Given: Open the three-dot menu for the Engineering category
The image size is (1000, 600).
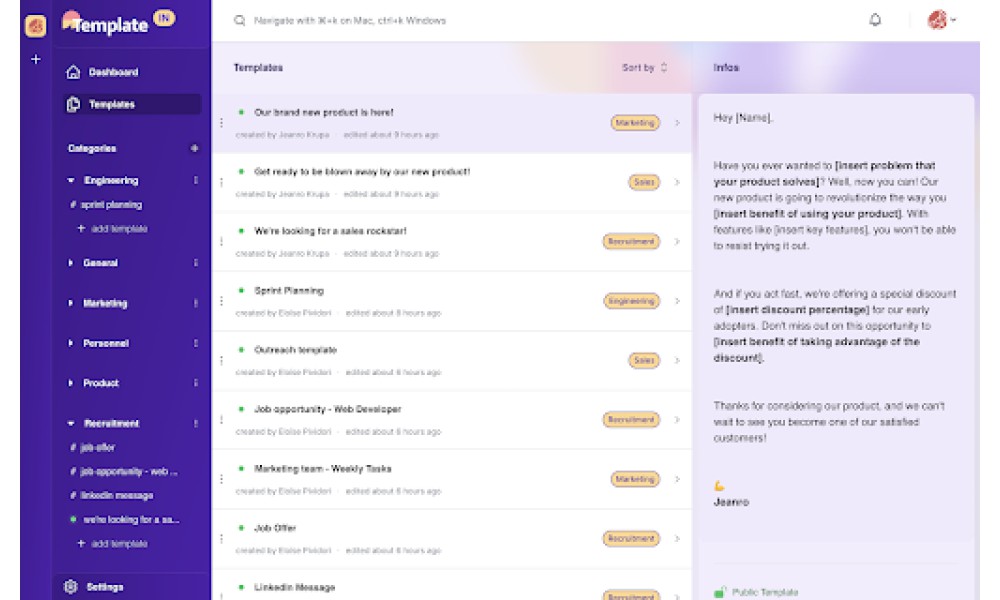Looking at the screenshot, I should tap(196, 180).
